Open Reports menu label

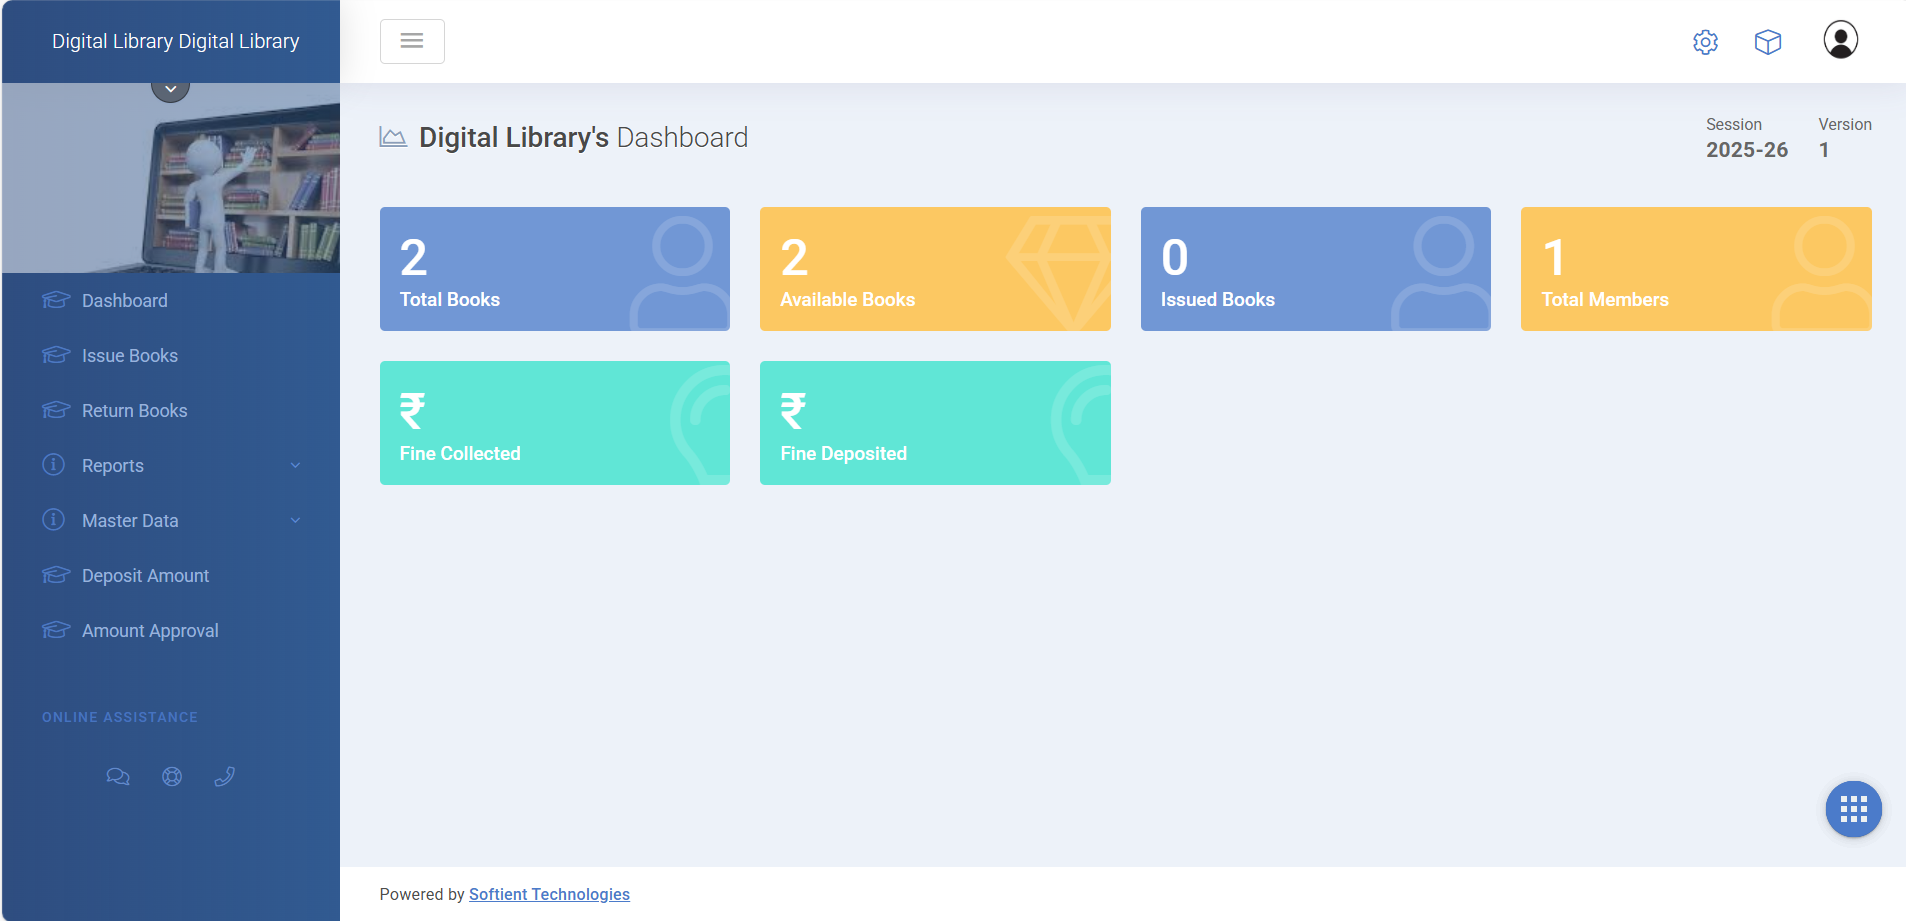pos(113,465)
